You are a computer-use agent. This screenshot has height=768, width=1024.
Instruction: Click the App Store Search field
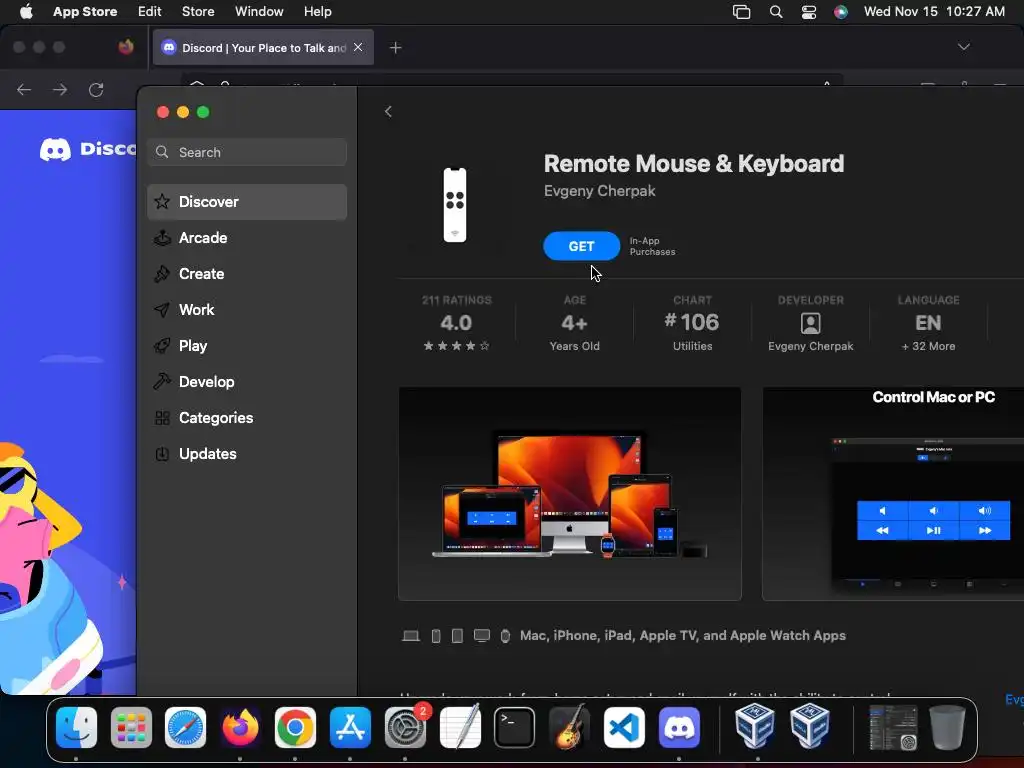click(x=247, y=152)
